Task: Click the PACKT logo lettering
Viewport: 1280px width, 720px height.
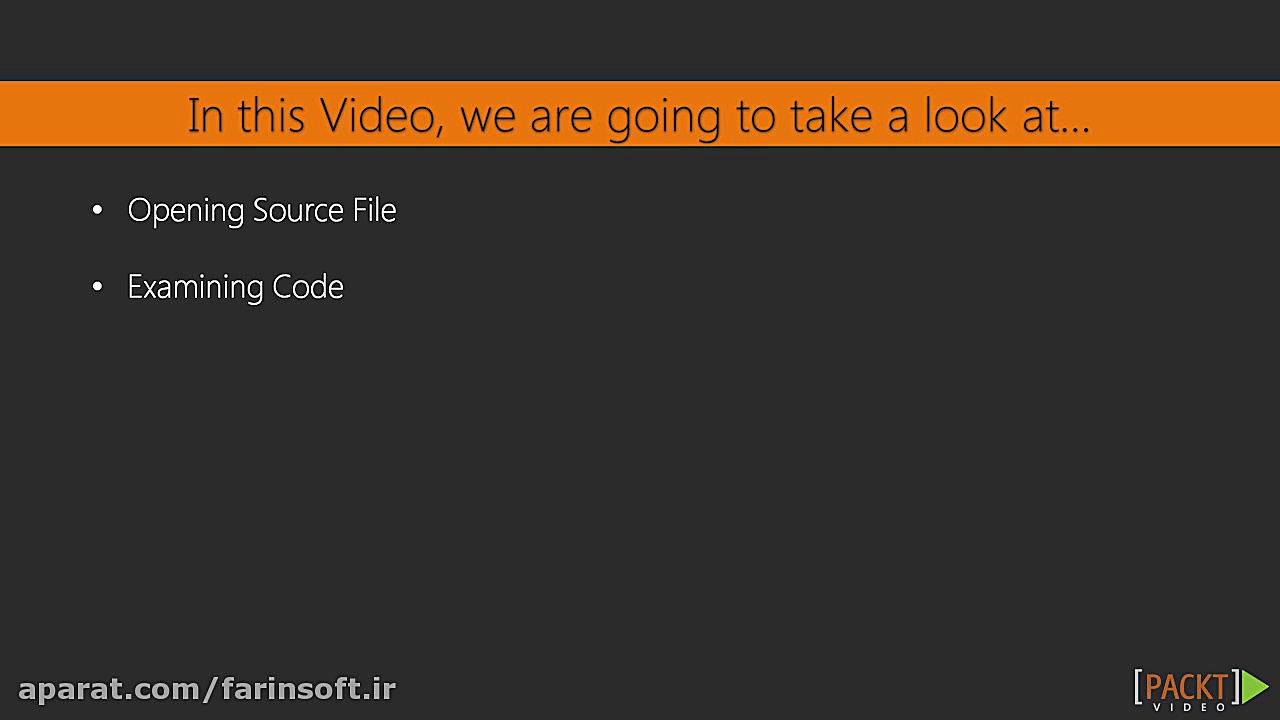Action: pos(1186,687)
